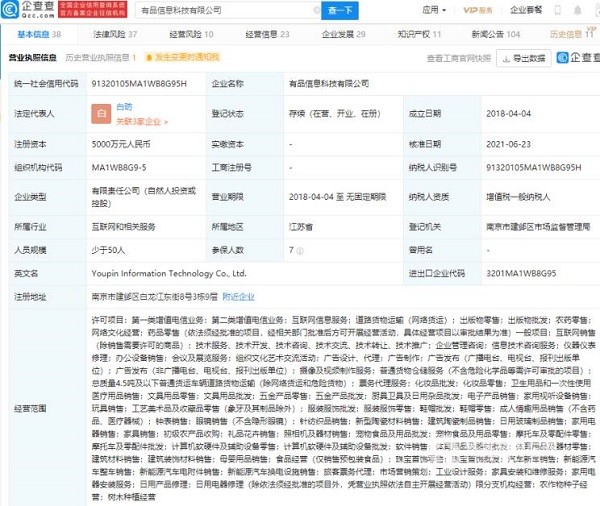The image size is (600, 506).
Task: Switch to the 法律风险 37 tab
Action: tap(115, 34)
